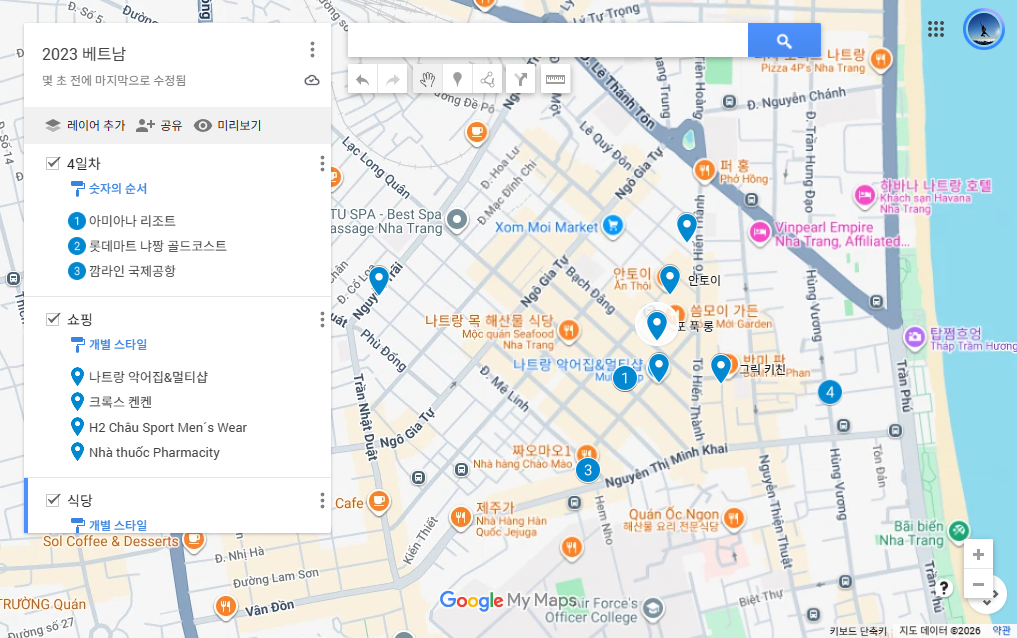Click Pizza 4P's Nha Trang restaurant icon
This screenshot has width=1017, height=638.
880,60
